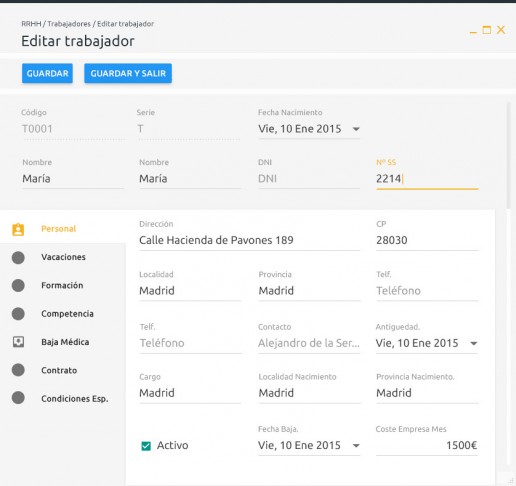
Task: Click the GUARDAR button
Action: click(47, 73)
